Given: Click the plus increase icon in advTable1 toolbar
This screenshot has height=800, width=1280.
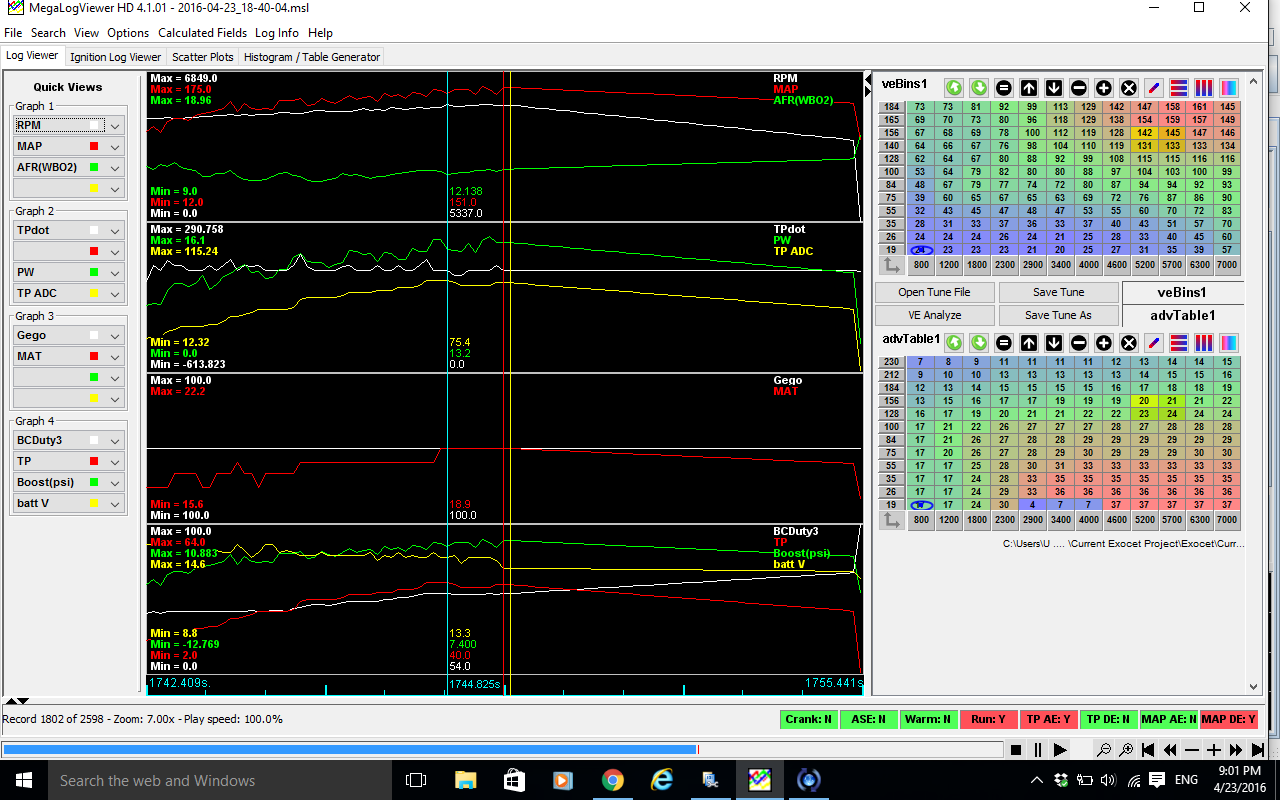Looking at the screenshot, I should click(1104, 343).
